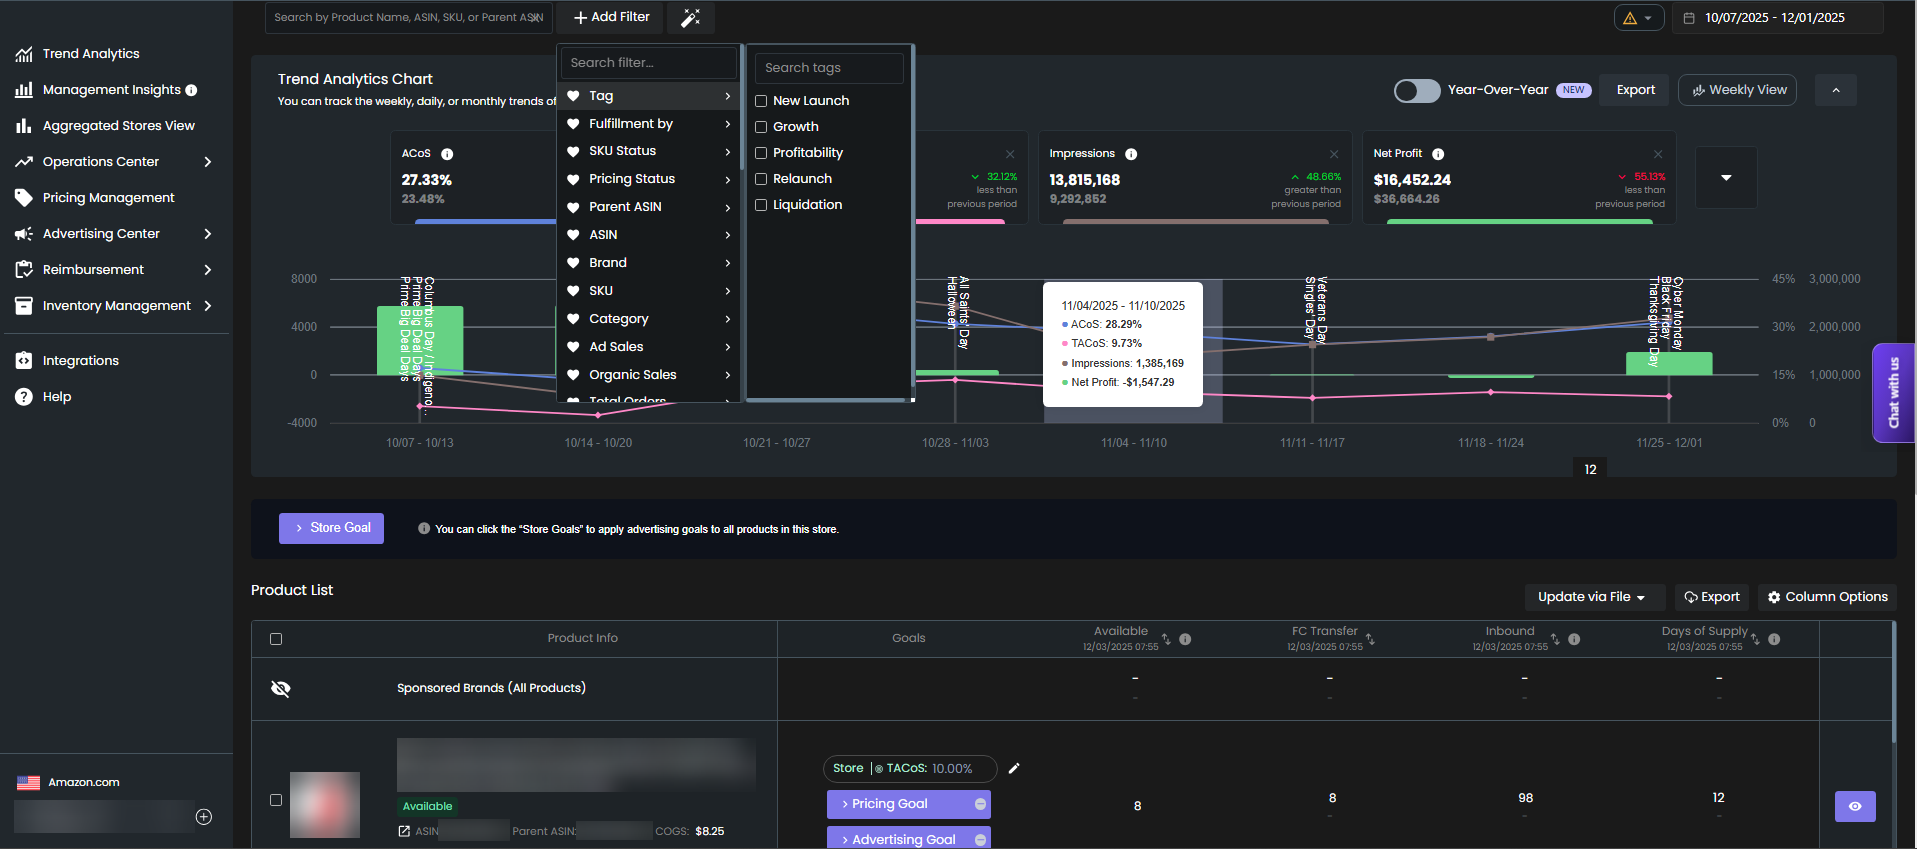
Task: Check the Liquidation tag checkbox
Action: click(761, 205)
